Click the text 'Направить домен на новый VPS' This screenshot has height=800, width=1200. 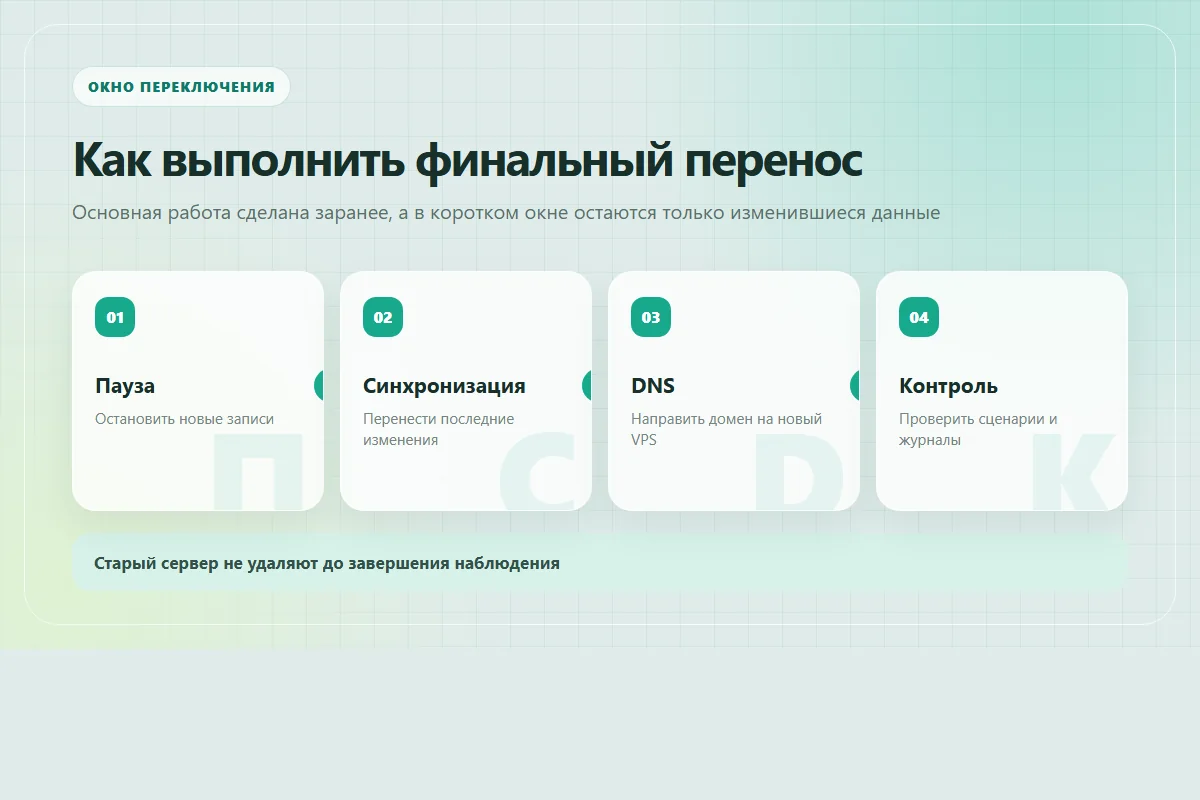(726, 429)
